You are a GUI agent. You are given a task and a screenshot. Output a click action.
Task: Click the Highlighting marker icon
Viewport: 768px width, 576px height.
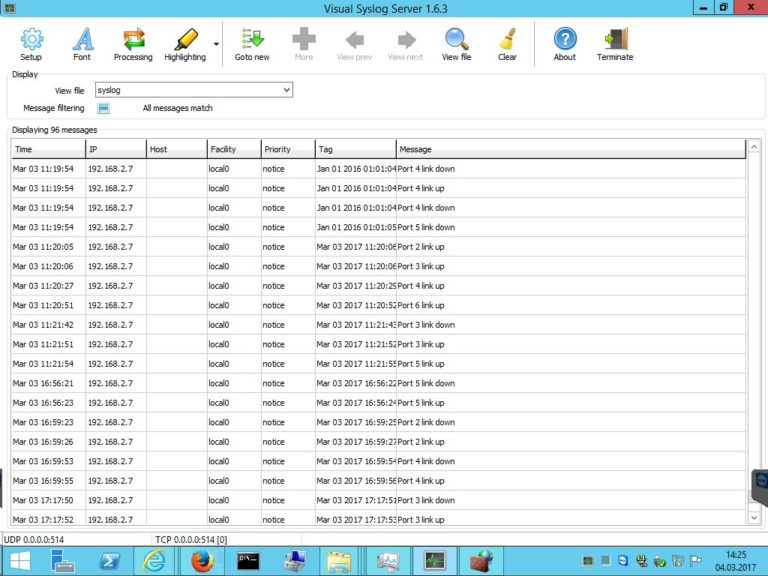click(x=185, y=40)
